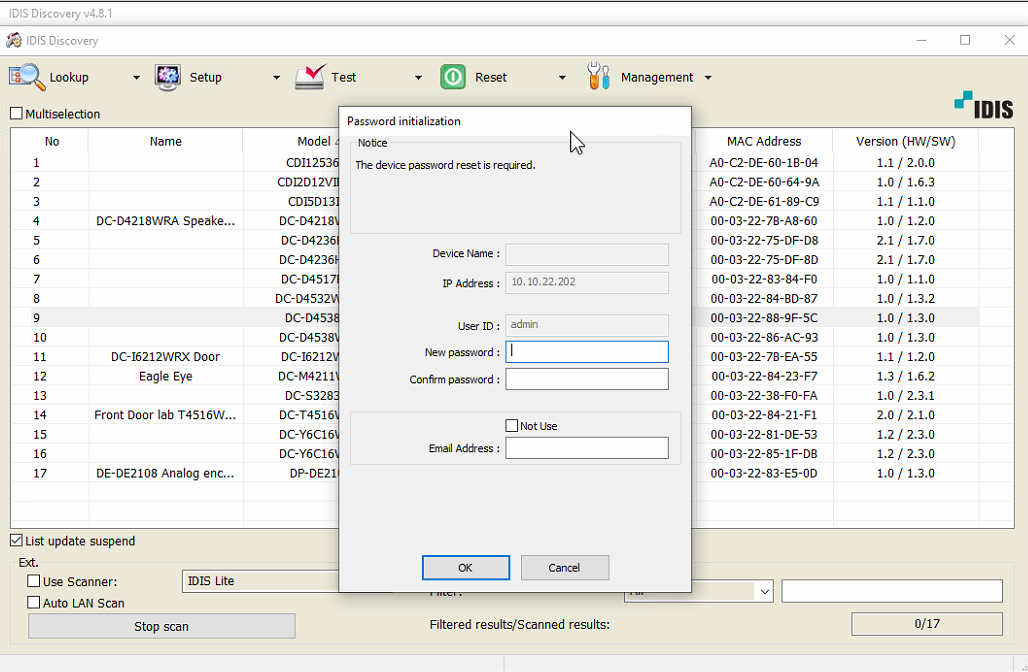1028x672 pixels.
Task: Select the DC-D4218WRA Speake... row name
Action: coord(165,221)
